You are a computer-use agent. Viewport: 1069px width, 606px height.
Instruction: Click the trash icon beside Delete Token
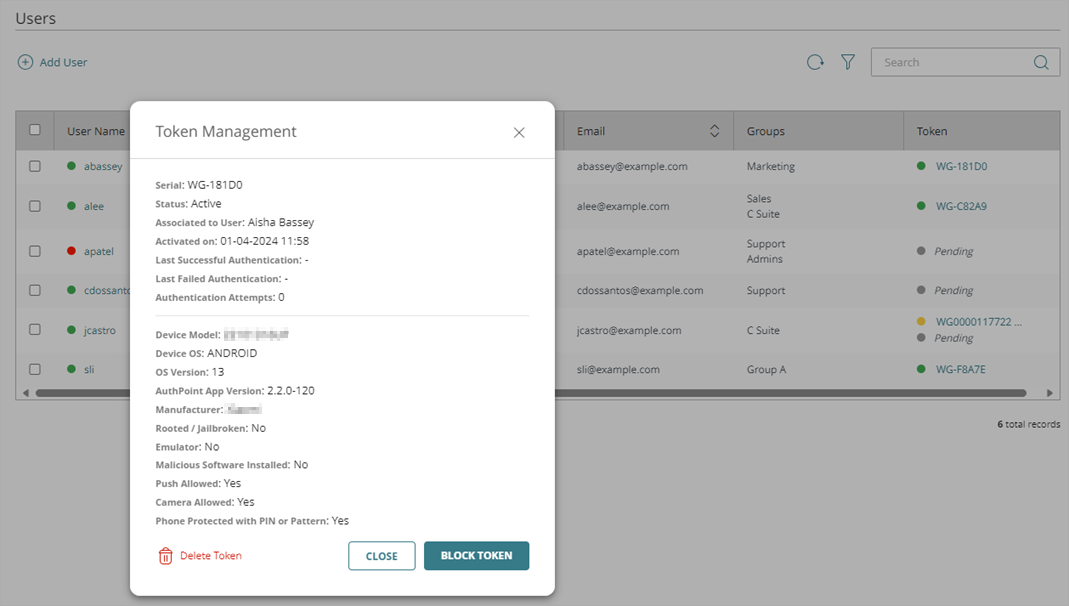coord(165,555)
